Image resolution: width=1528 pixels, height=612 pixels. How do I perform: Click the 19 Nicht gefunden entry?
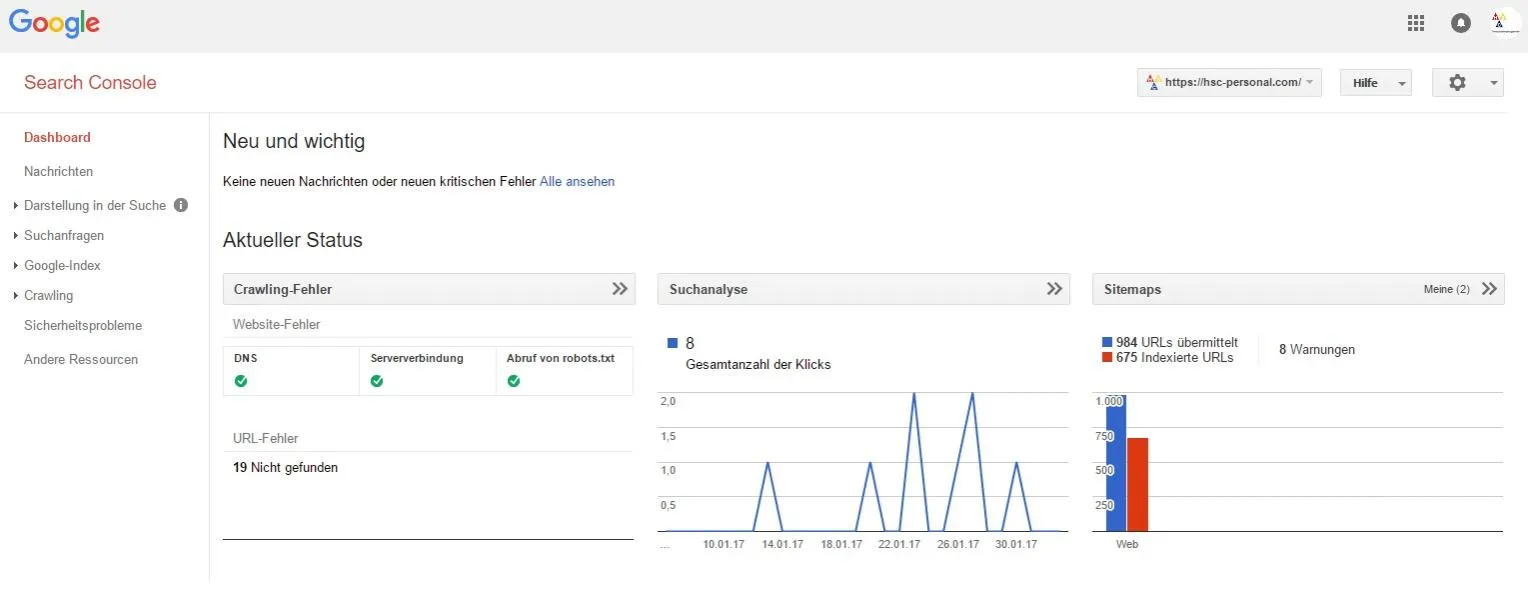tap(285, 467)
